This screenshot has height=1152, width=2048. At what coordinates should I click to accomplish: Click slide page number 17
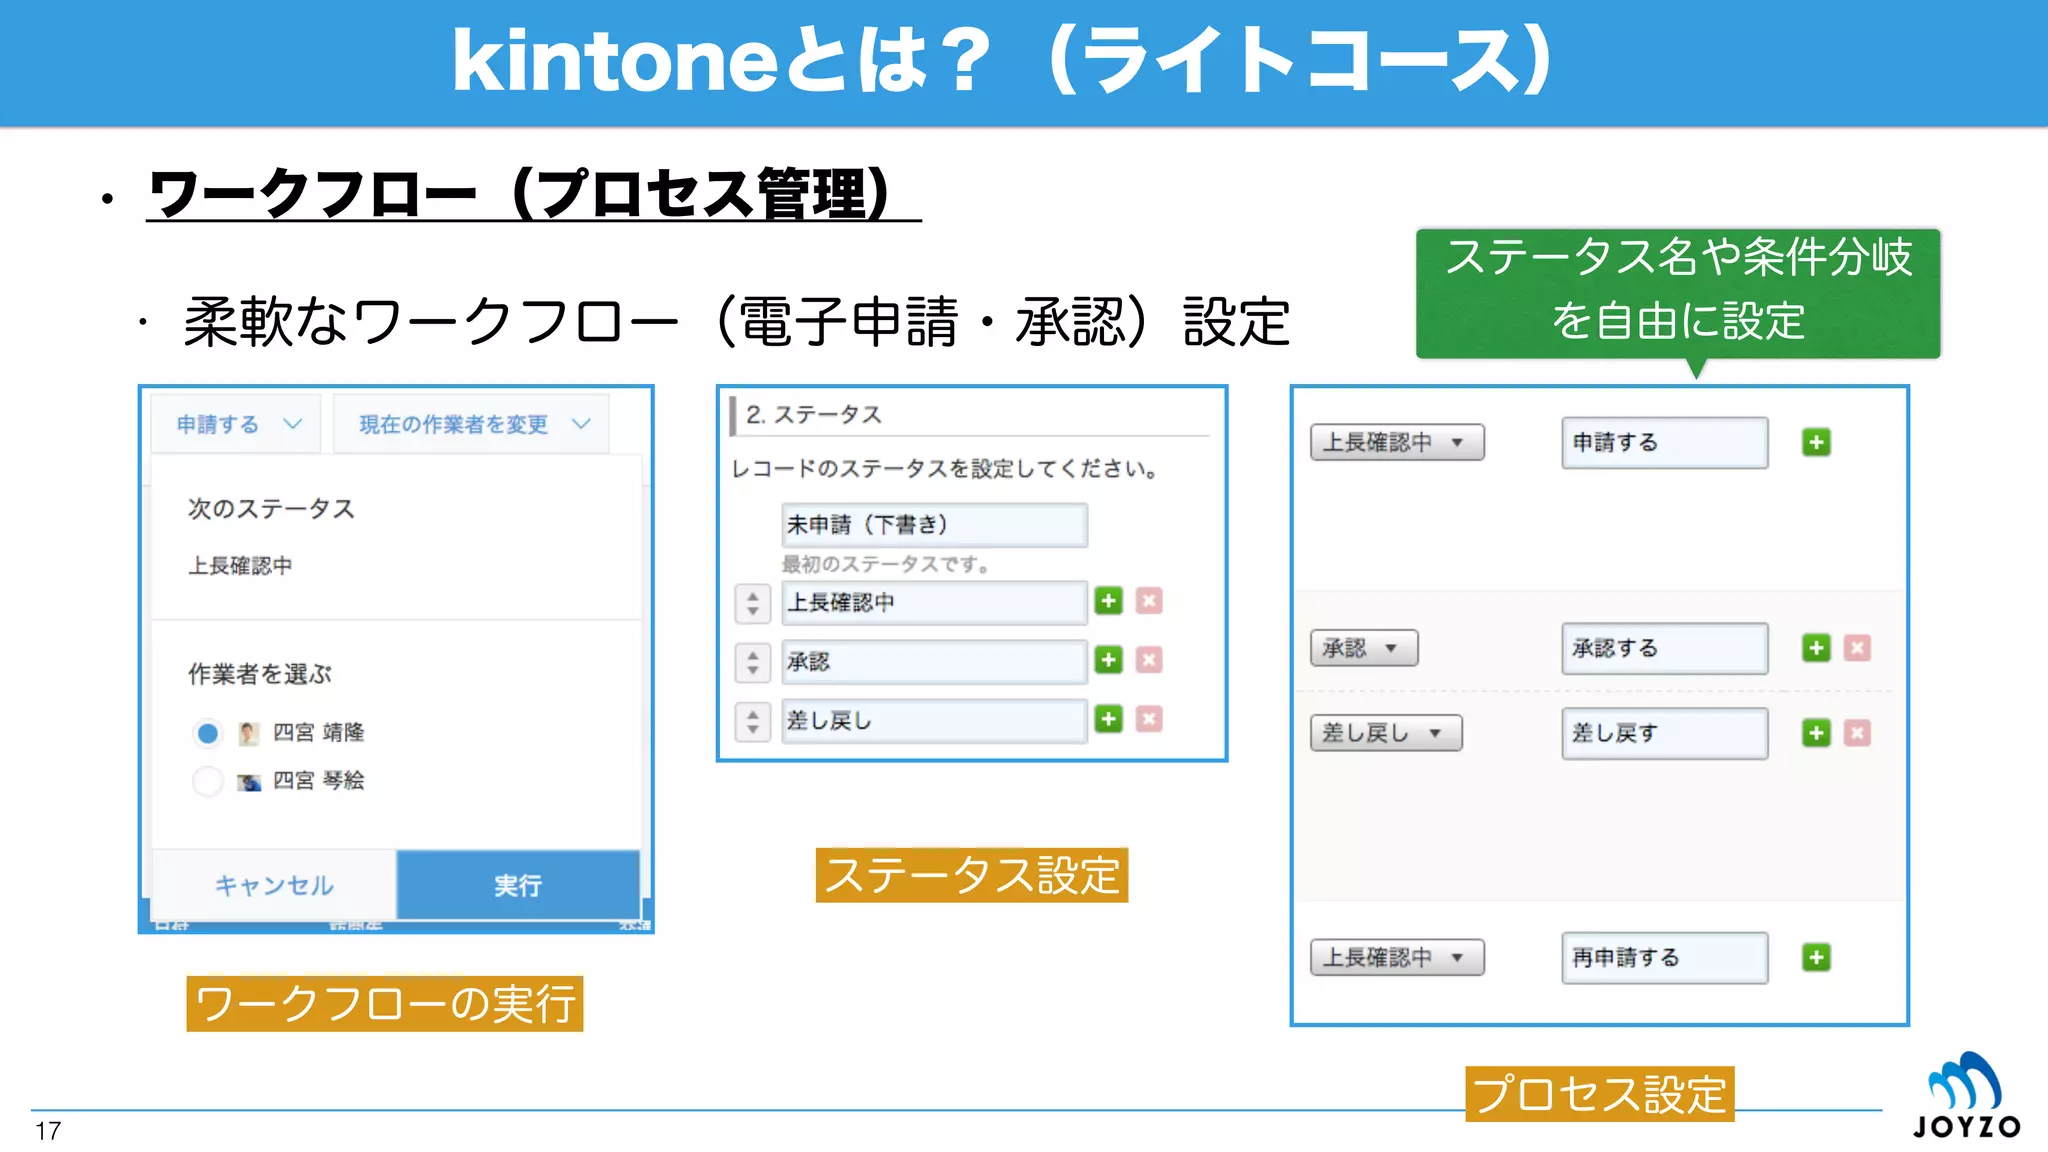coord(48,1131)
